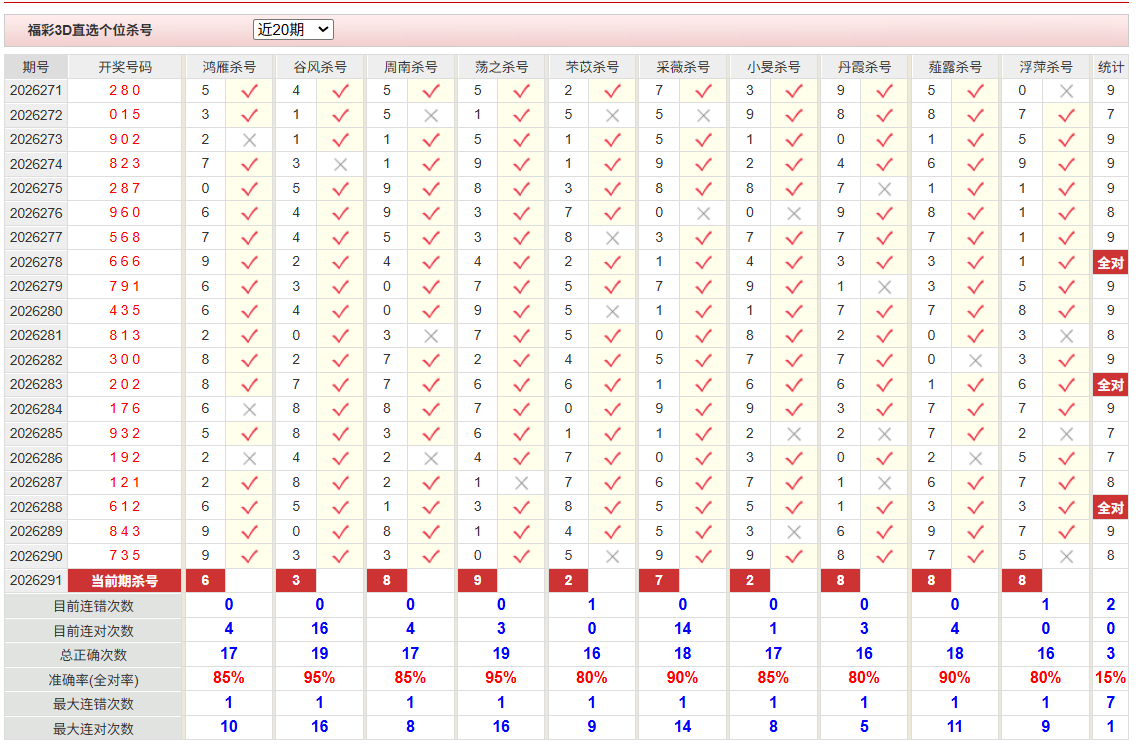Click the X mark for 鸿雁杀号 in row 2026273
The height and width of the screenshot is (753, 1137).
tap(249, 140)
